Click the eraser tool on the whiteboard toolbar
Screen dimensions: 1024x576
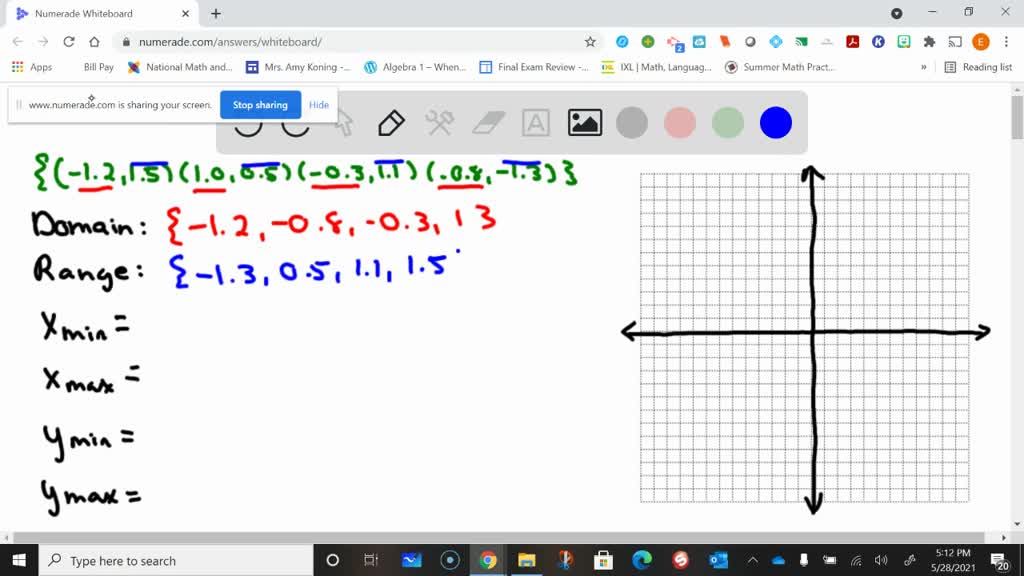[486, 122]
